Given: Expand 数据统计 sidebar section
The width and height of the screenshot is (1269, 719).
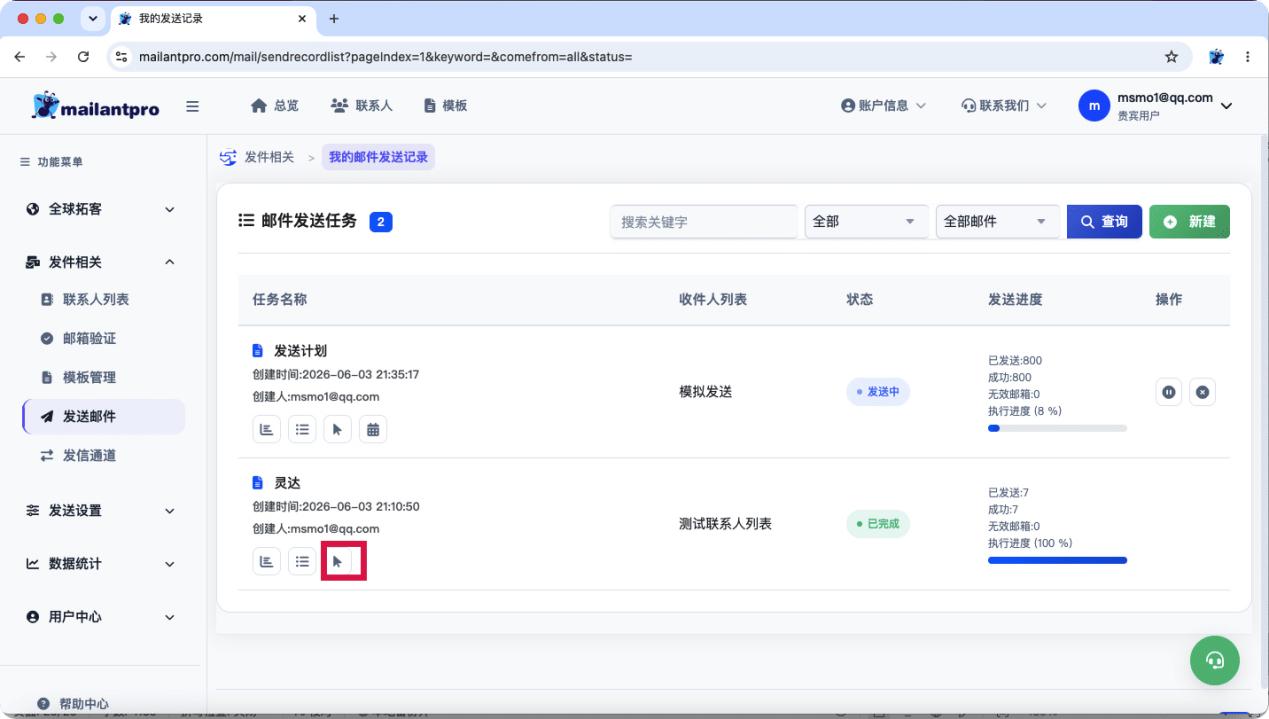Looking at the screenshot, I should [x=100, y=563].
